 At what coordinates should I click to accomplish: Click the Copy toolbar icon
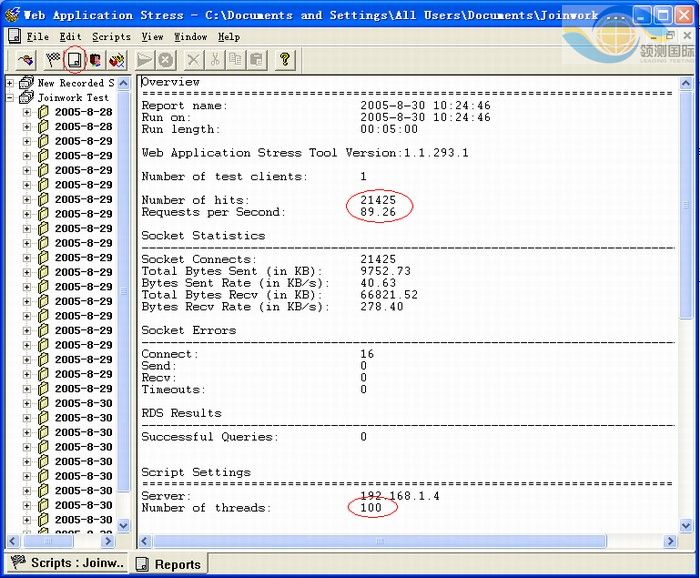236,59
